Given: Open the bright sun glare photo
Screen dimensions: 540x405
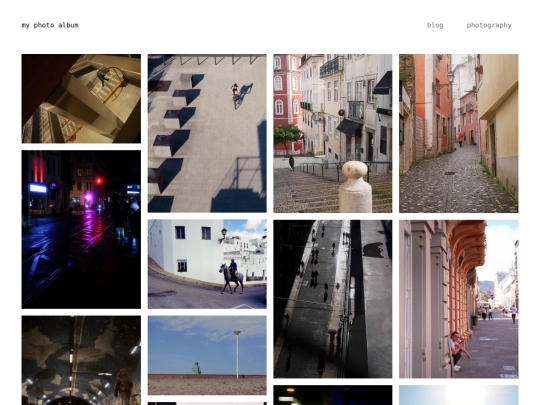Looking at the screenshot, I should point(459,395).
